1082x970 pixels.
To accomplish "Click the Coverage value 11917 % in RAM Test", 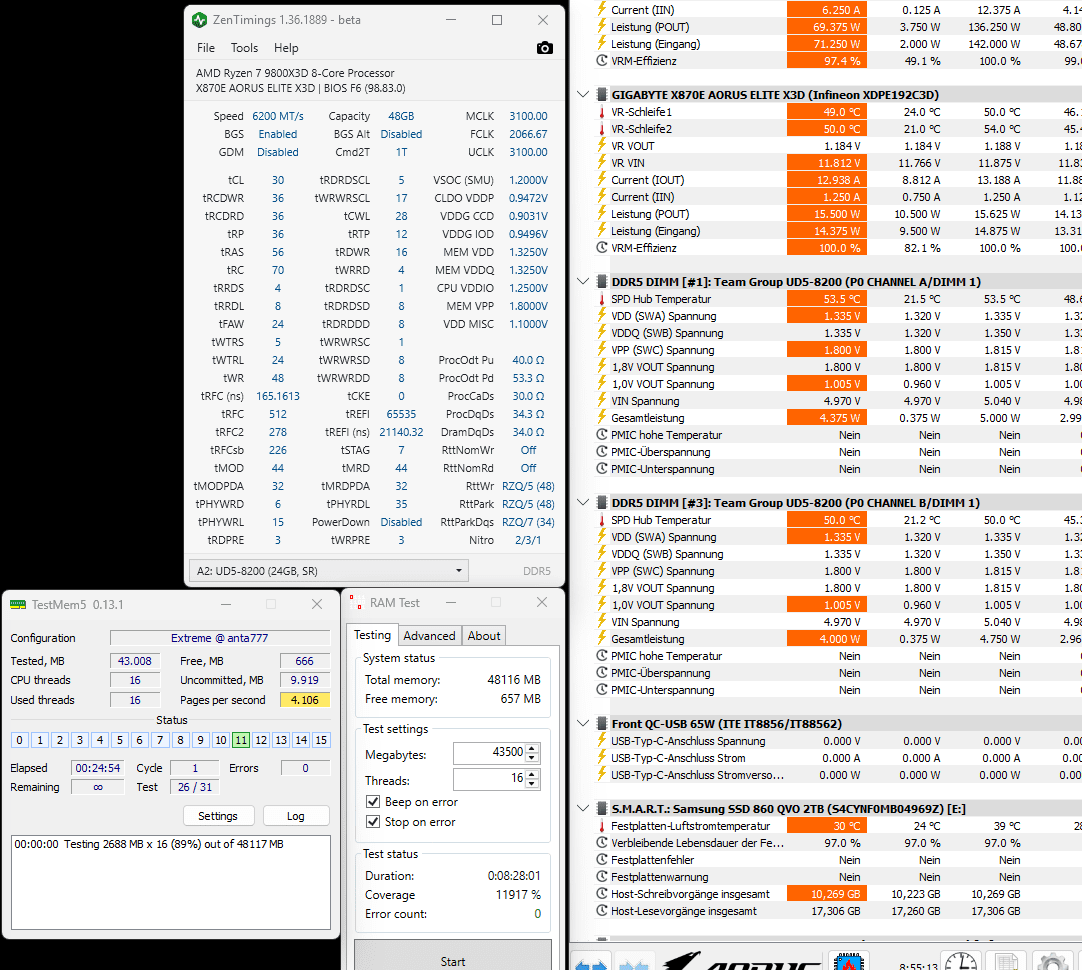I will 518,894.
